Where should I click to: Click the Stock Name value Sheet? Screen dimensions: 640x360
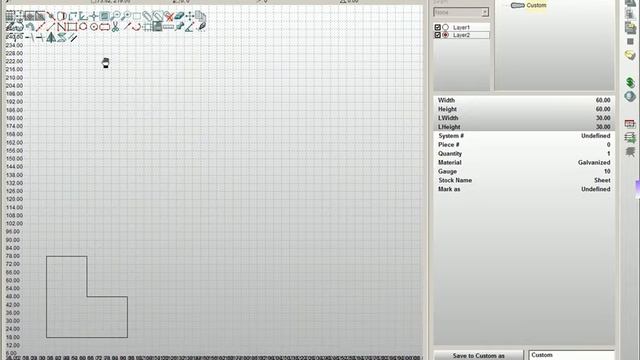(x=602, y=180)
